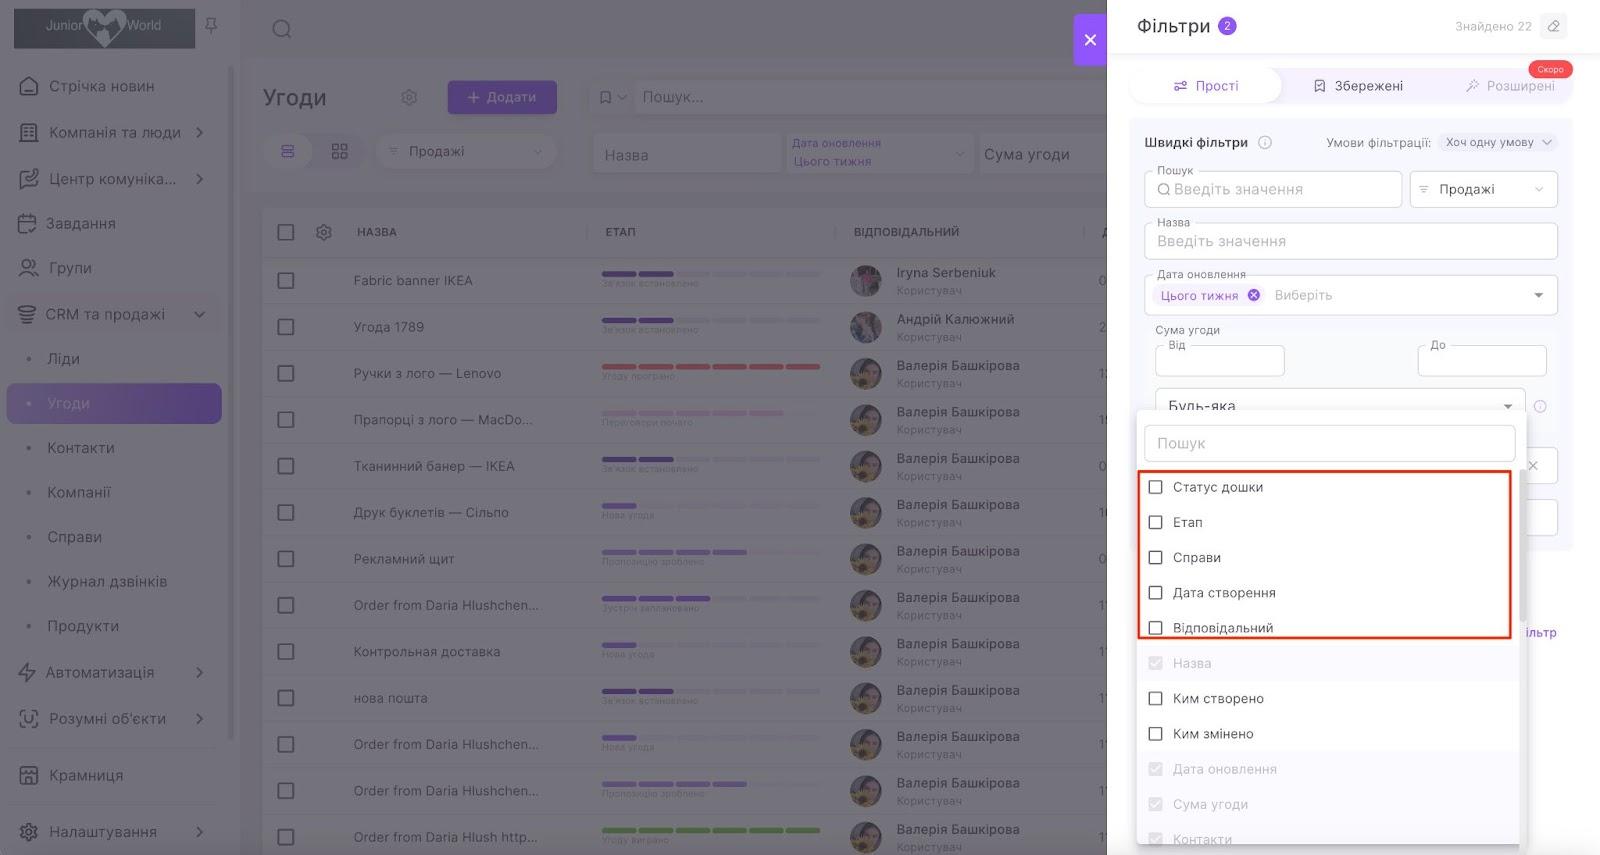Viewport: 1600px width, 855px height.
Task: Expand the Дата оновлення dropdown arrow
Action: click(1538, 295)
